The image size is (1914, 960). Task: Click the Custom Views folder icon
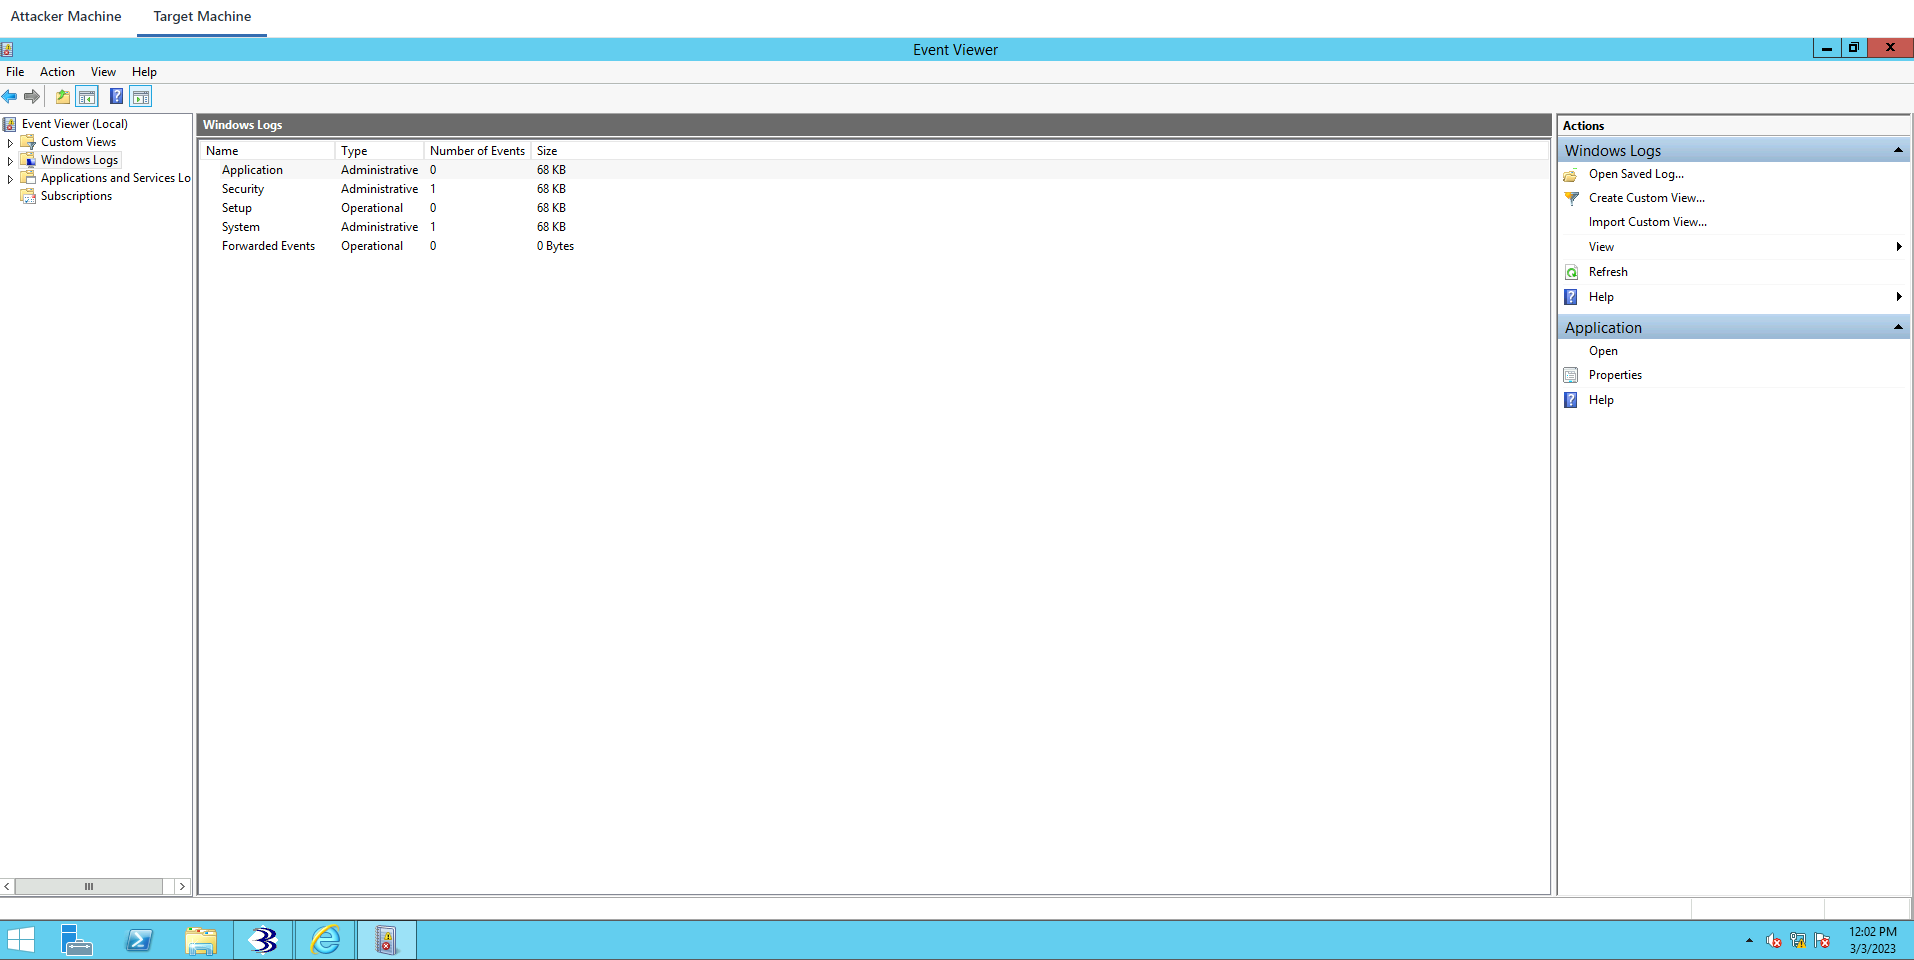pyautogui.click(x=29, y=142)
